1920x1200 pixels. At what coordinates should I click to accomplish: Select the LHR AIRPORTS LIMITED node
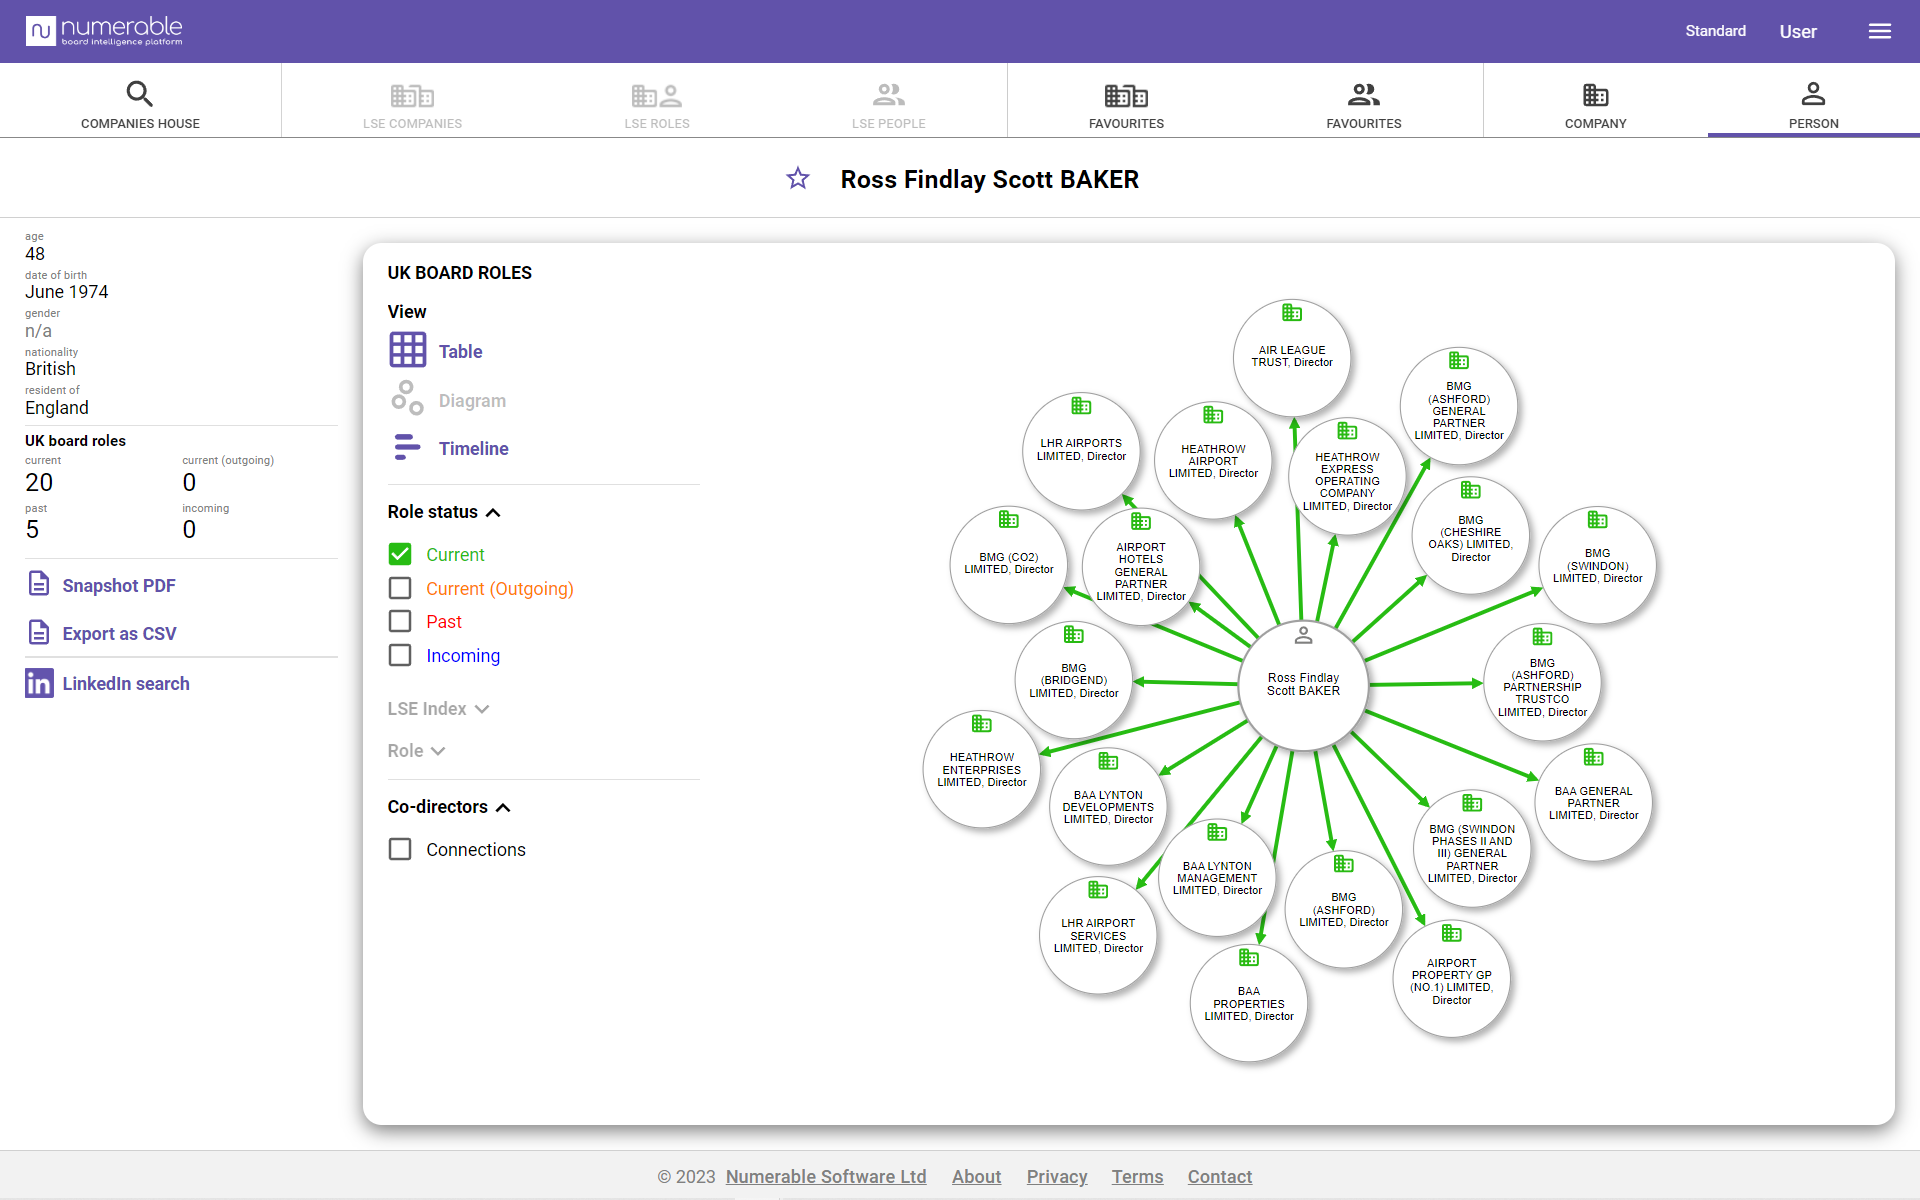1081,451
